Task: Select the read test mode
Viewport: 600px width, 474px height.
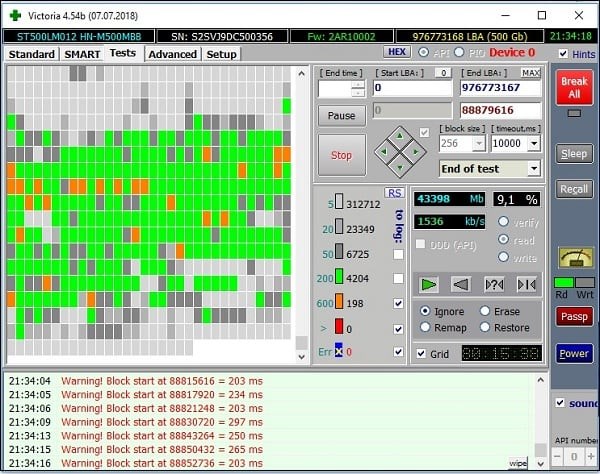Action: [504, 239]
